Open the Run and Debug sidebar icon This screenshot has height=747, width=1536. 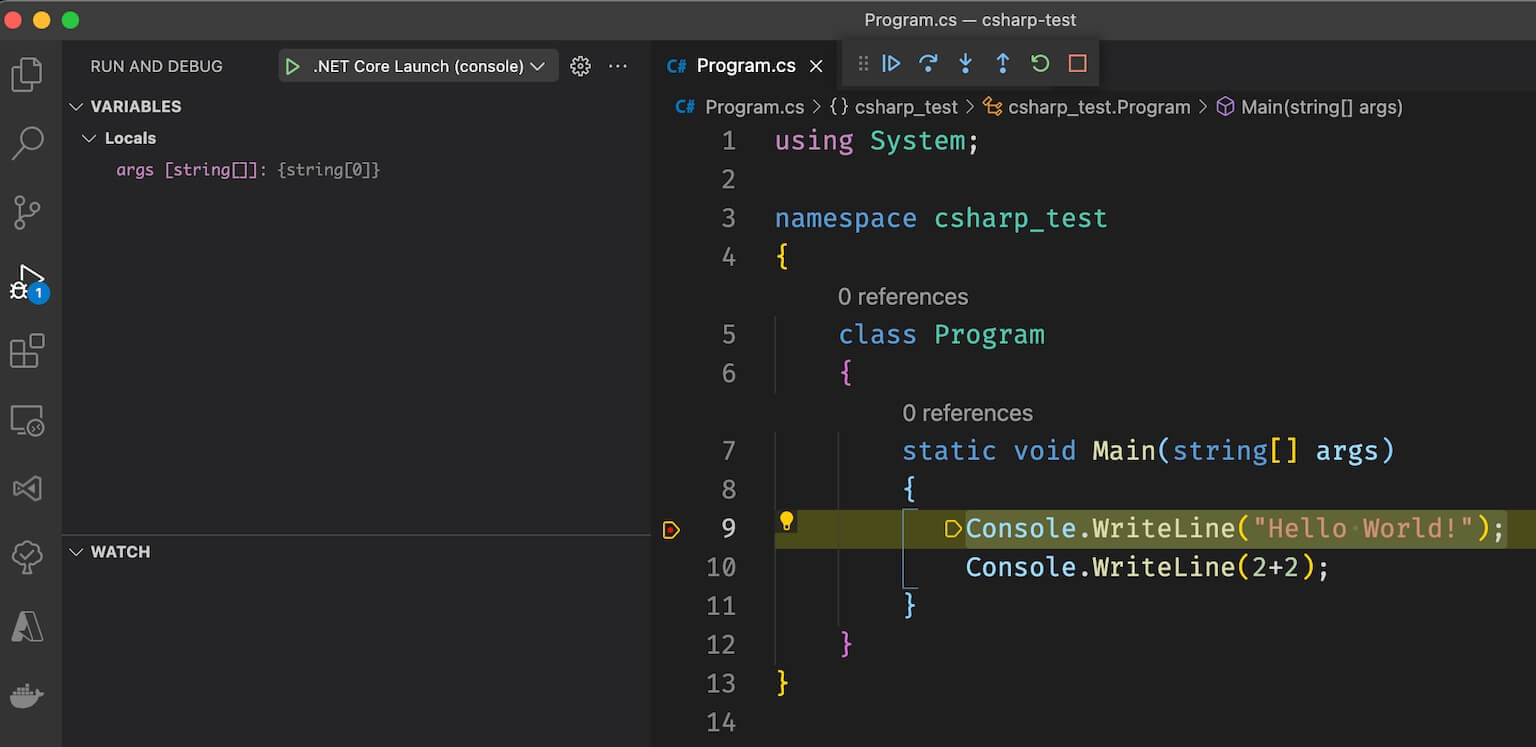(x=29, y=281)
